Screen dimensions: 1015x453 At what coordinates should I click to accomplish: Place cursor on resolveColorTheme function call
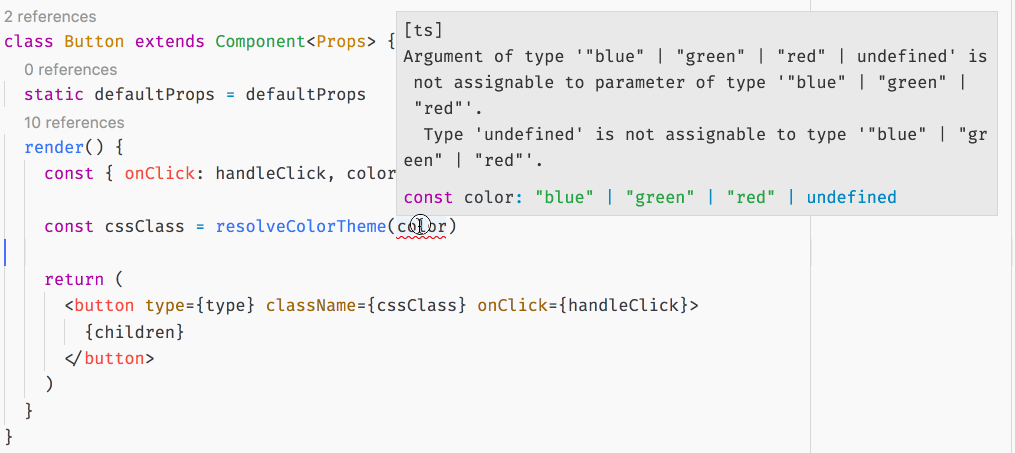coord(301,226)
